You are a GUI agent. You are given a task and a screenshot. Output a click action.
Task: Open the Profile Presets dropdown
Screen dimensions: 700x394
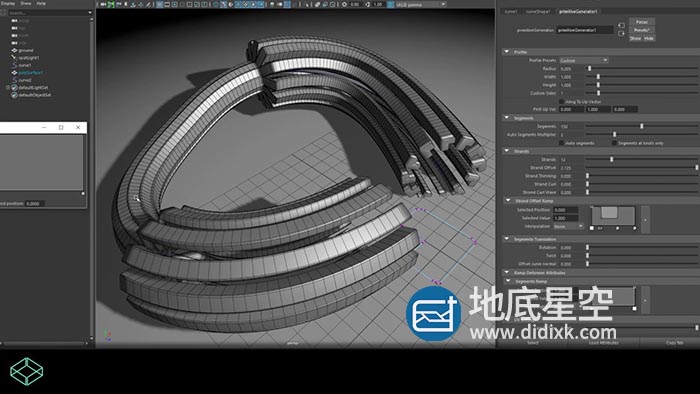coord(583,60)
